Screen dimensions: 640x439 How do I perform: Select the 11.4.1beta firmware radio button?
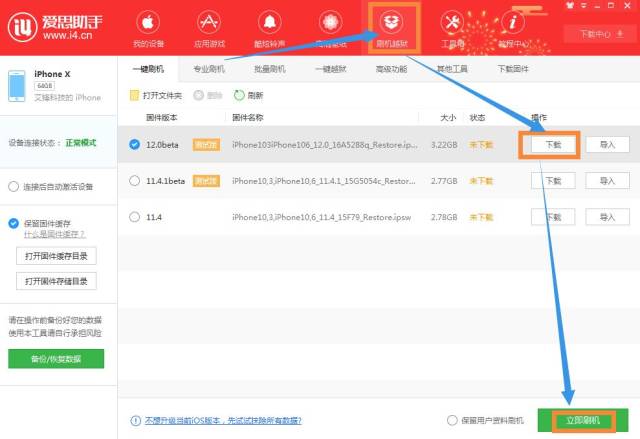(134, 181)
